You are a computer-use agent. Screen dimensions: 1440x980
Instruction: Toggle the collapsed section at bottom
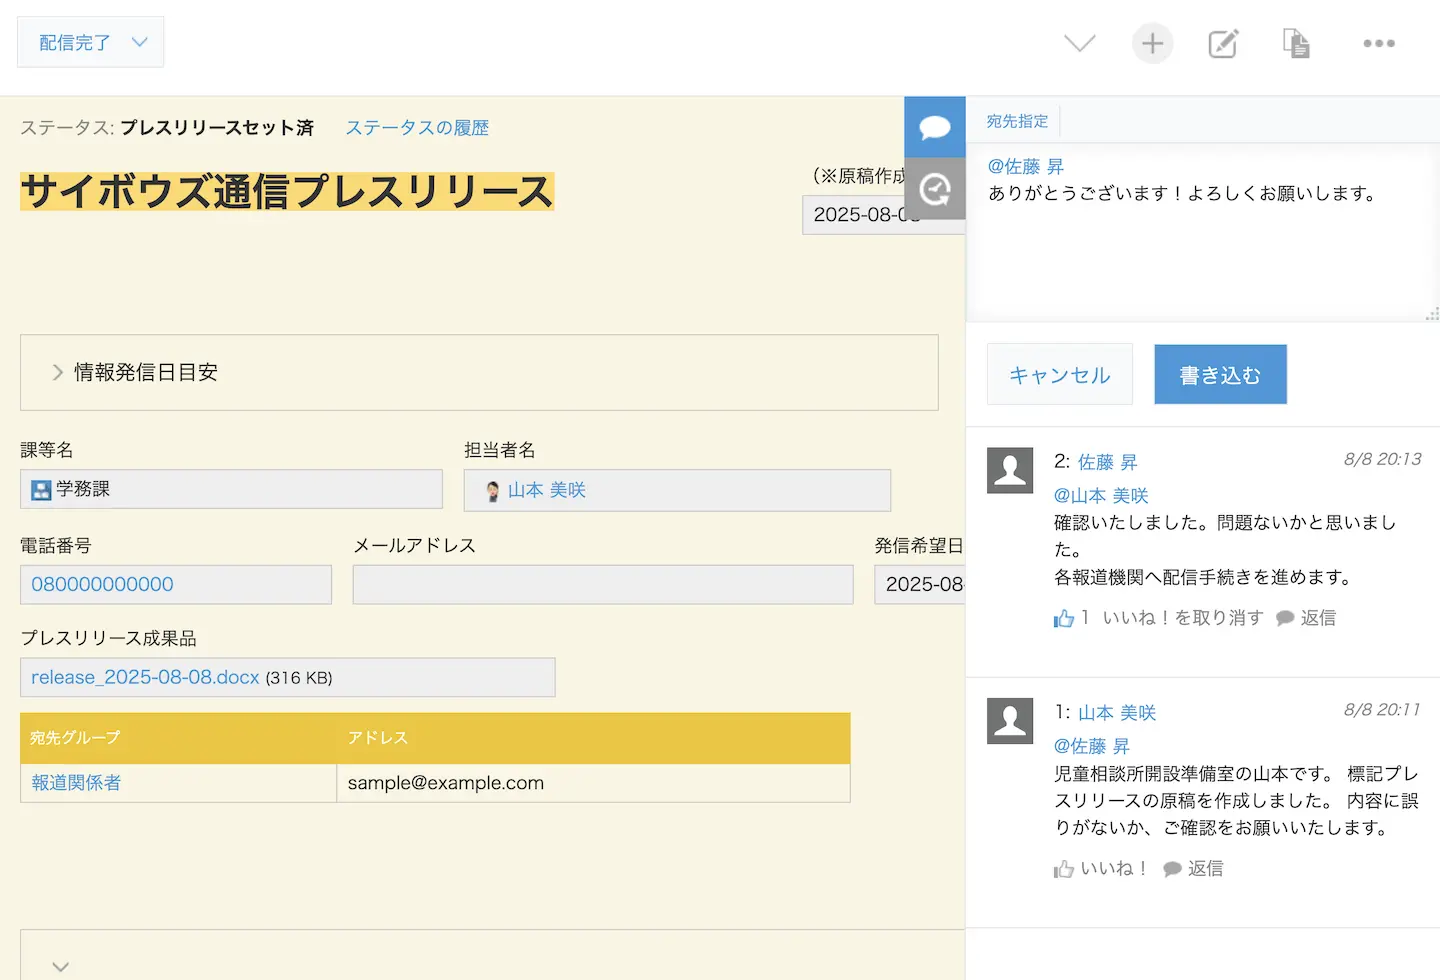pos(61,966)
